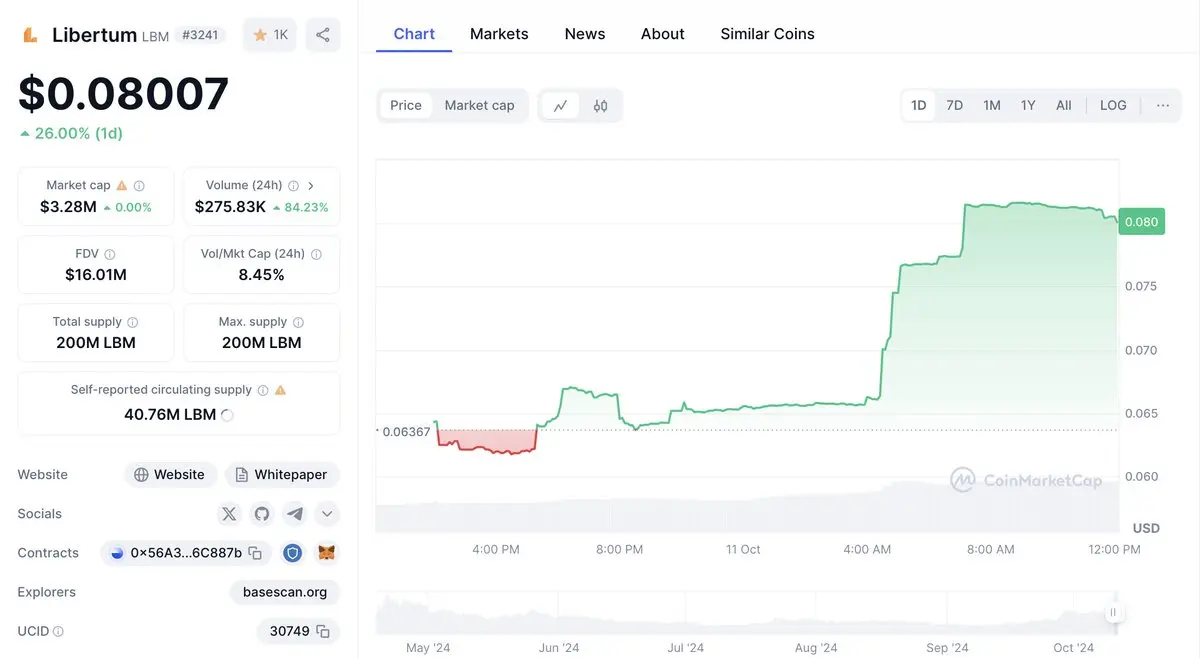1200x658 pixels.
Task: Select the Market cap chart toggle
Action: pos(479,105)
